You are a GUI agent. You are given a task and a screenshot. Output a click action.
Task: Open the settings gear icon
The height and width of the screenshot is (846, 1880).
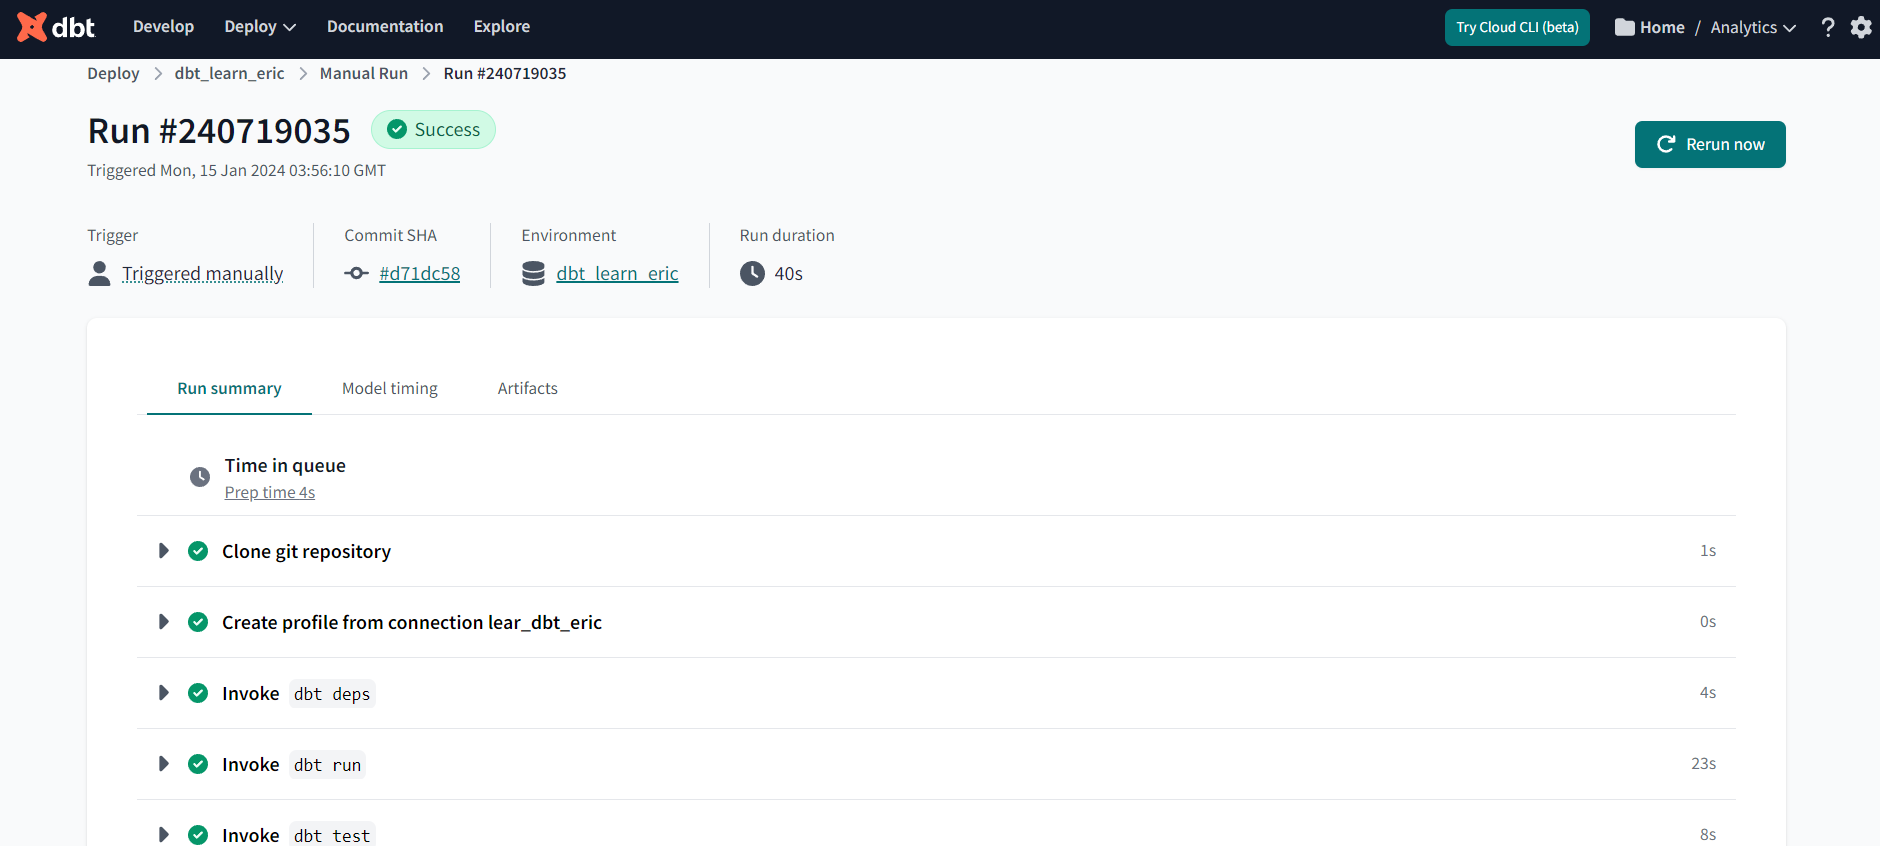pos(1861,27)
